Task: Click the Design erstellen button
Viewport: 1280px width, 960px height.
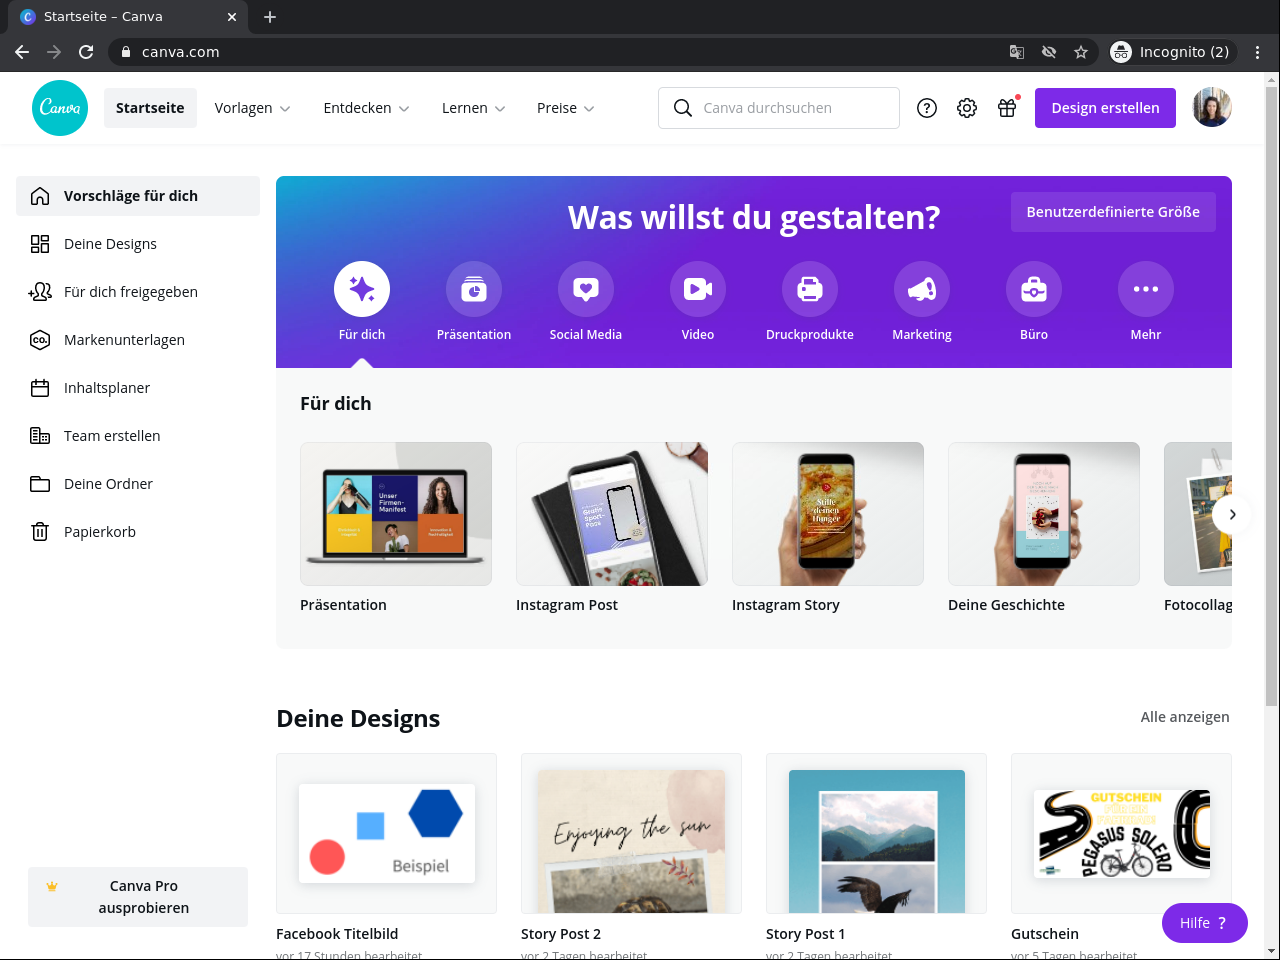Action: point(1105,108)
